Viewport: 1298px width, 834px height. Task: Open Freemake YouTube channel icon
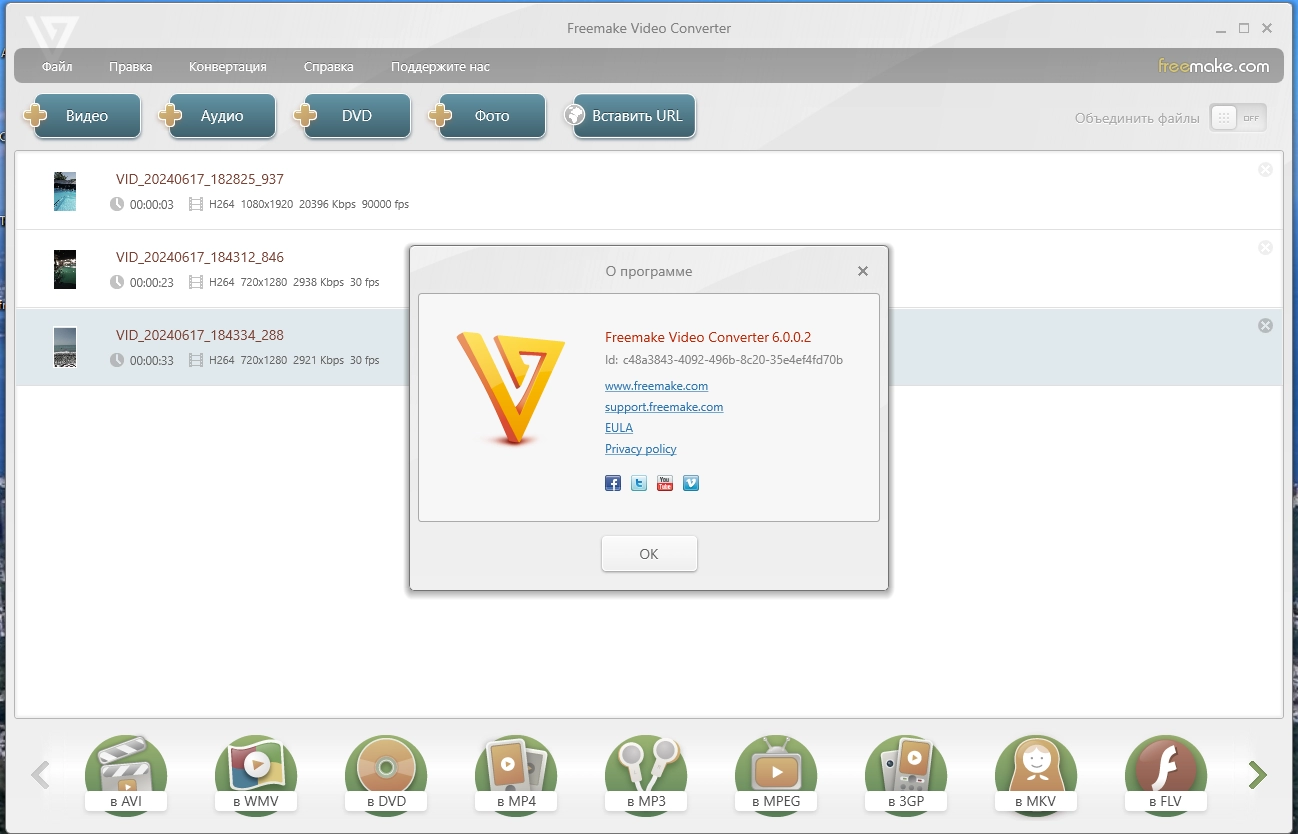click(665, 483)
